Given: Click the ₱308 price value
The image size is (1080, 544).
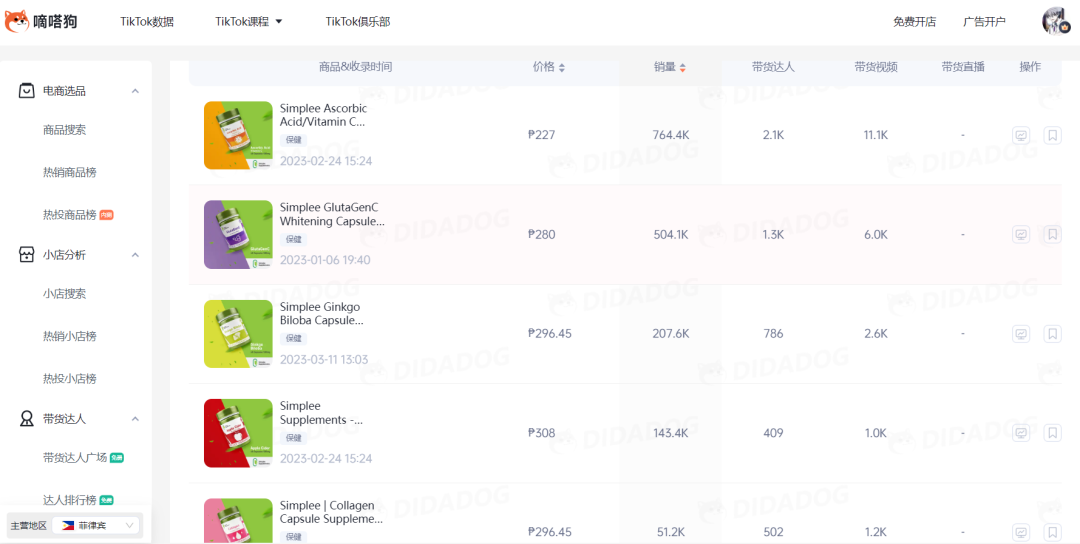Looking at the screenshot, I should click(541, 432).
